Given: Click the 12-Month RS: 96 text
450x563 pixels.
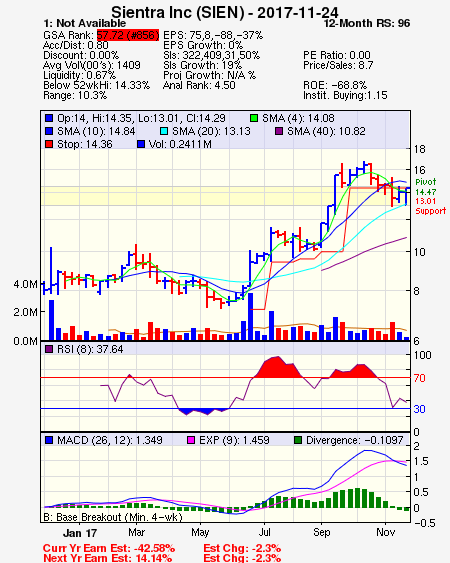Looking at the screenshot, I should 367,23.
